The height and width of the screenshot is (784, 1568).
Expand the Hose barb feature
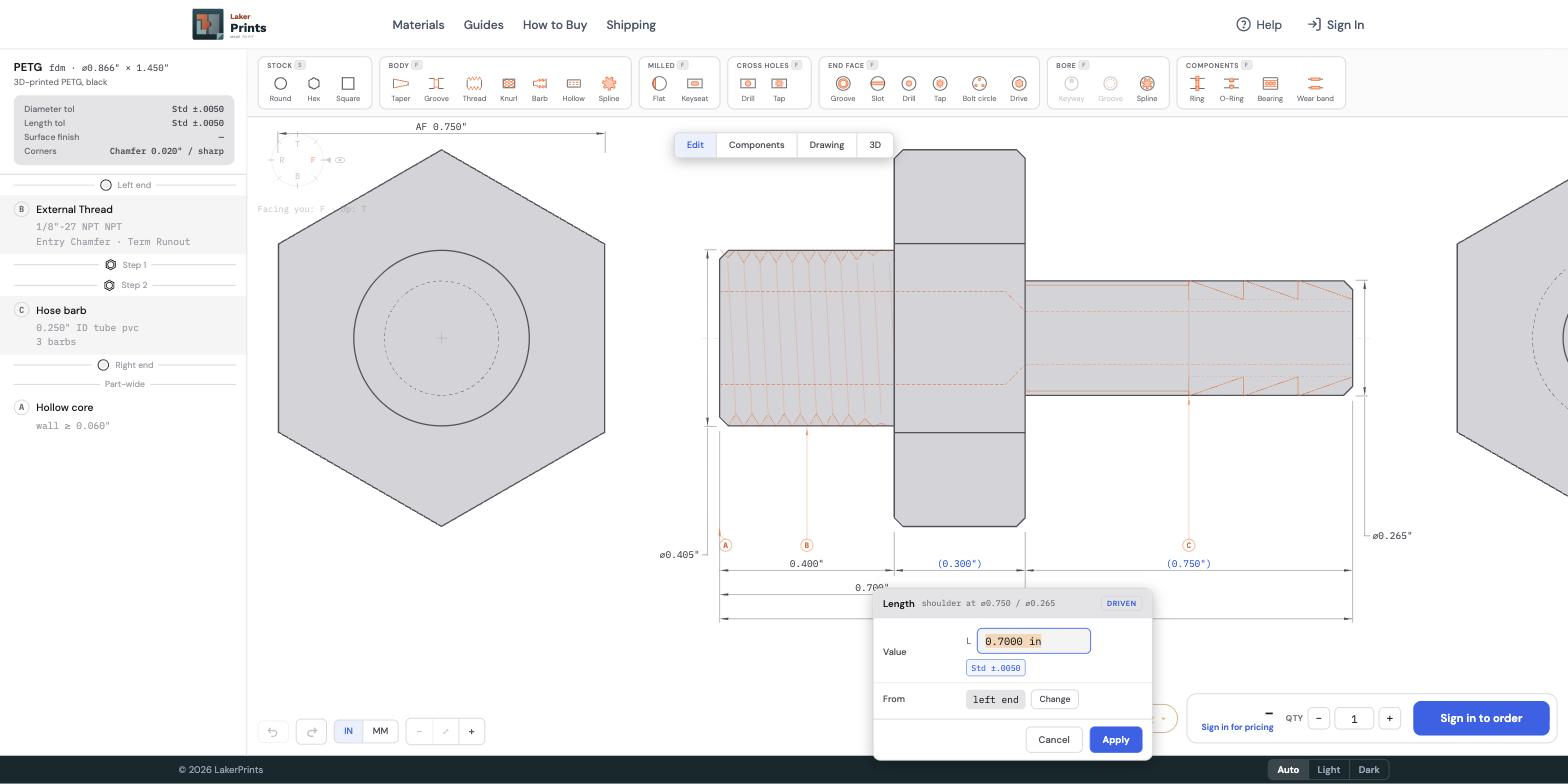coord(123,325)
